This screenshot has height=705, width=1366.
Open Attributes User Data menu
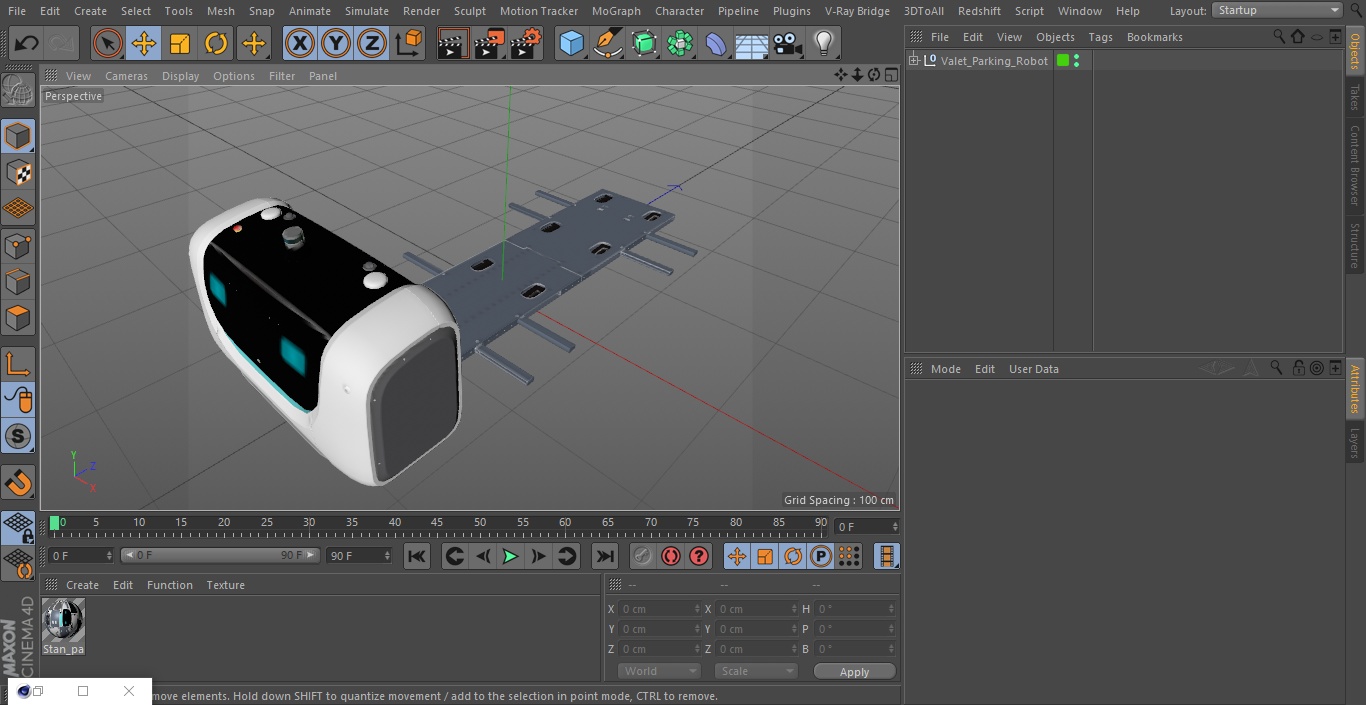[1033, 369]
